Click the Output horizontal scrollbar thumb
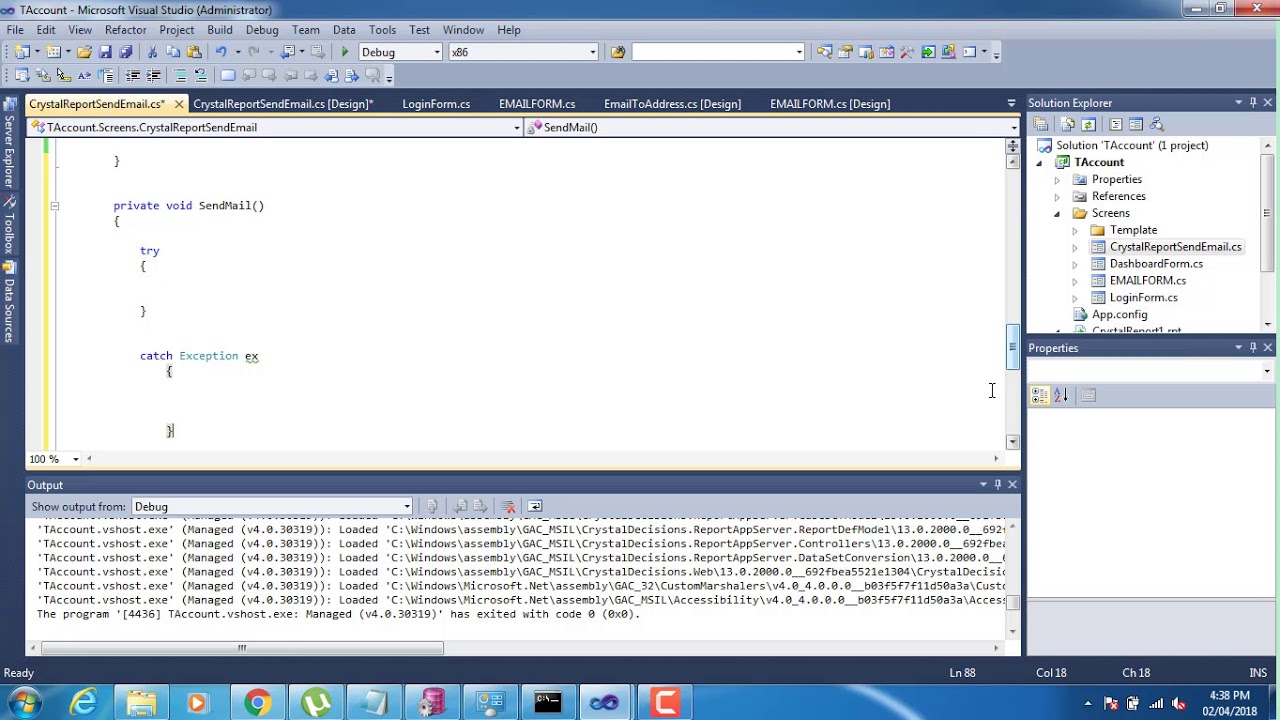Image resolution: width=1280 pixels, height=720 pixels. 242,648
